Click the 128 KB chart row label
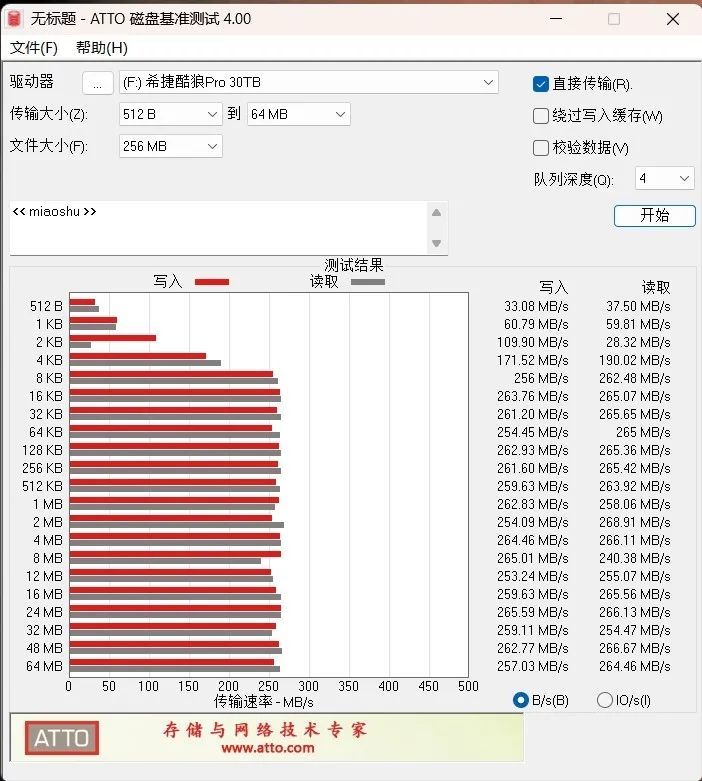The width and height of the screenshot is (702, 781). point(42,450)
